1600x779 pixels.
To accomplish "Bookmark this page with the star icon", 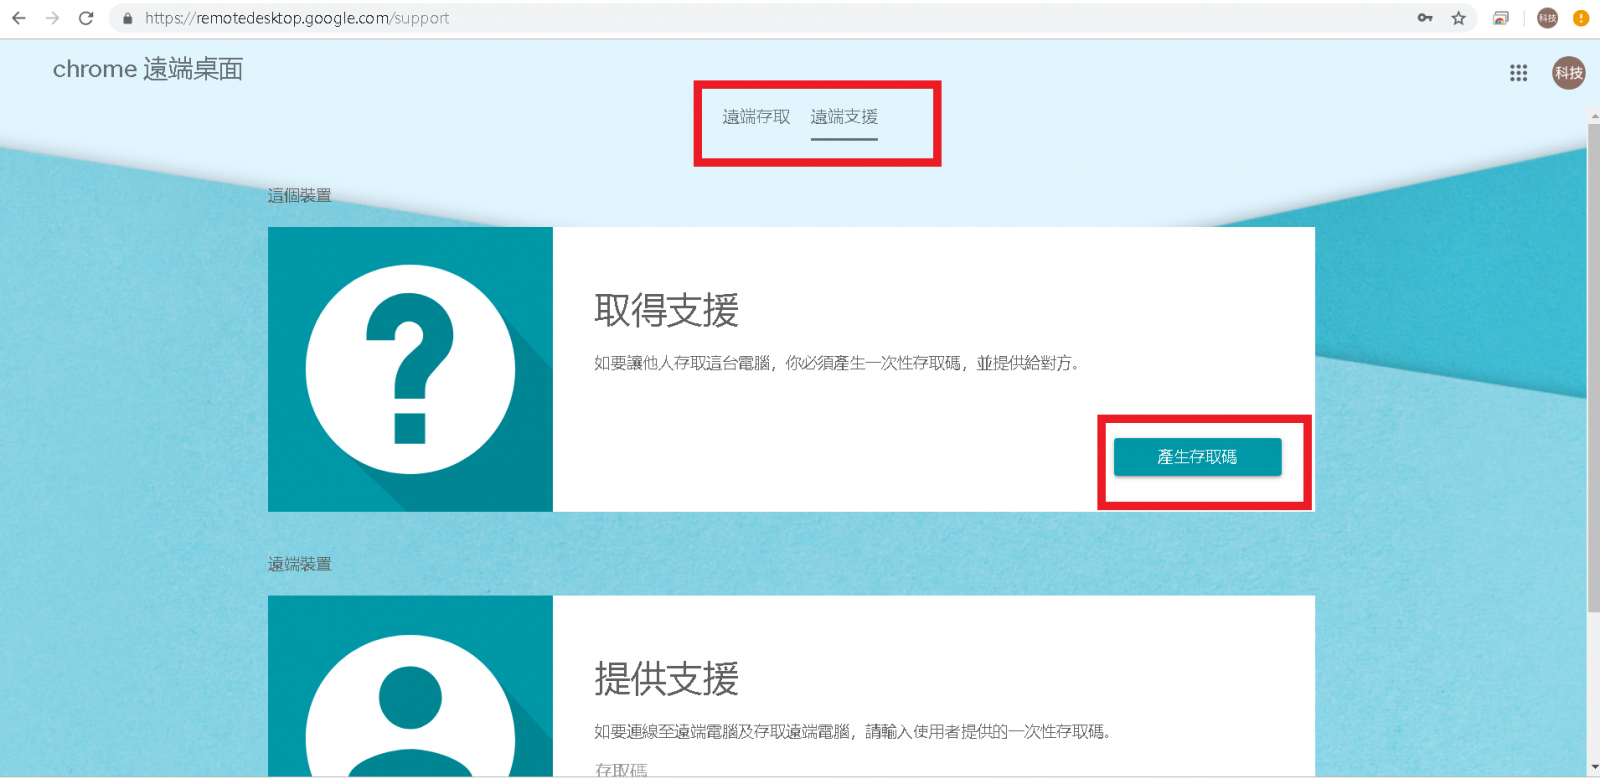I will tap(1459, 18).
